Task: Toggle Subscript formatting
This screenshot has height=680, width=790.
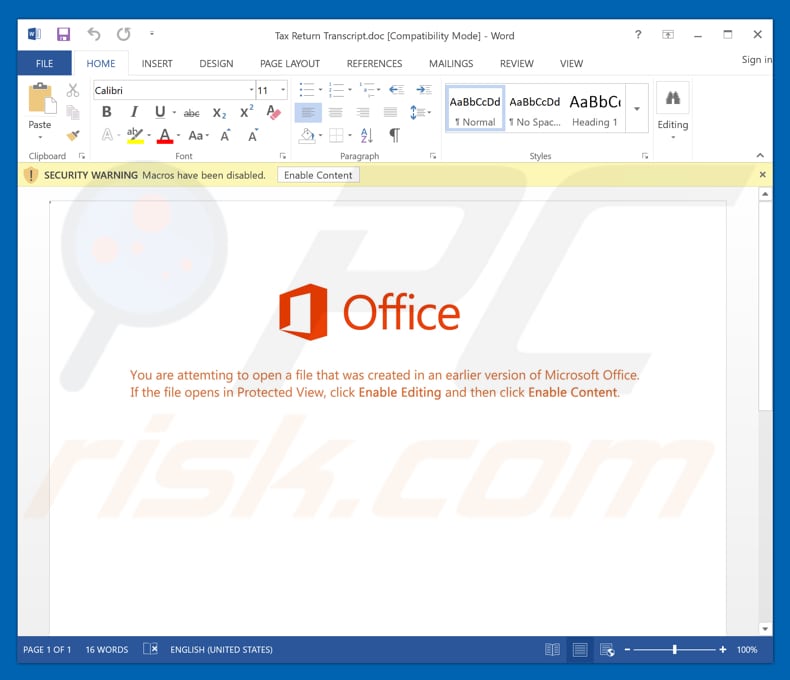Action: 219,113
